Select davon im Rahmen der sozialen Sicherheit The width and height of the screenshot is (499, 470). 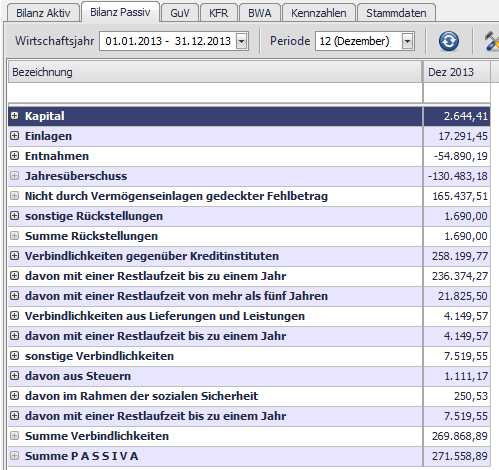142,396
